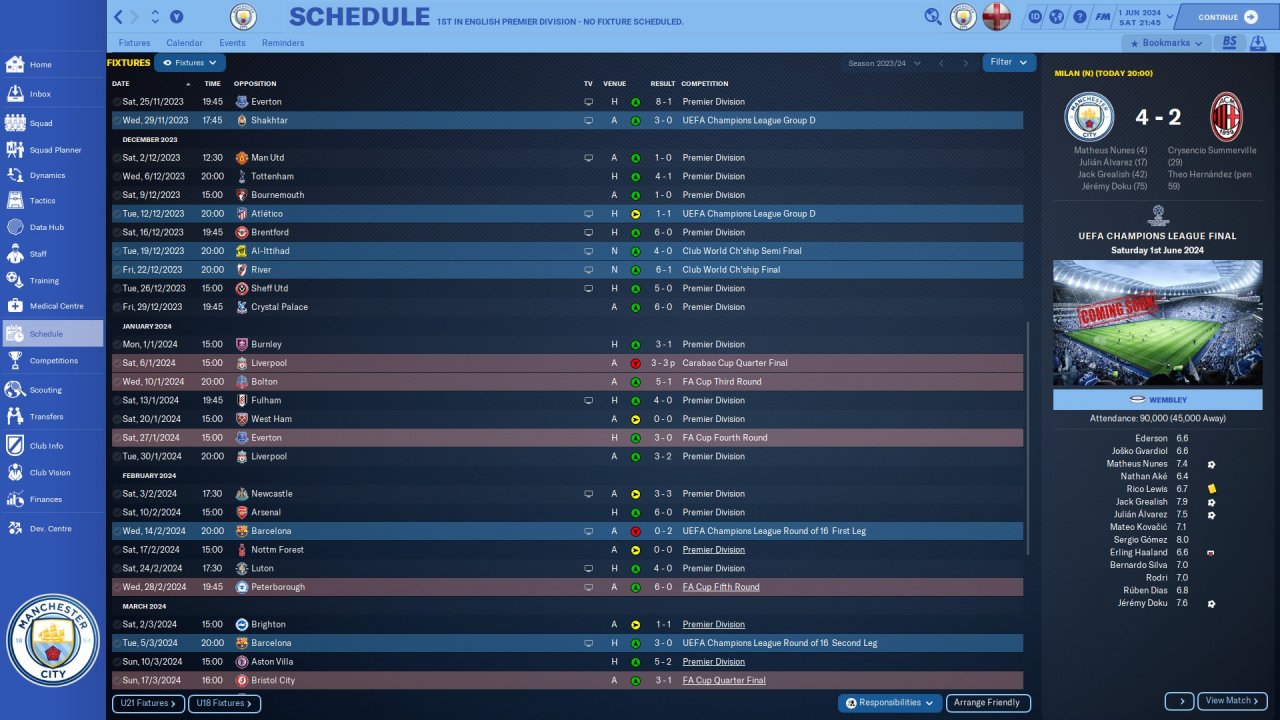The height and width of the screenshot is (720, 1280).
Task: Open the Bookmarks dropdown
Action: tap(1166, 43)
